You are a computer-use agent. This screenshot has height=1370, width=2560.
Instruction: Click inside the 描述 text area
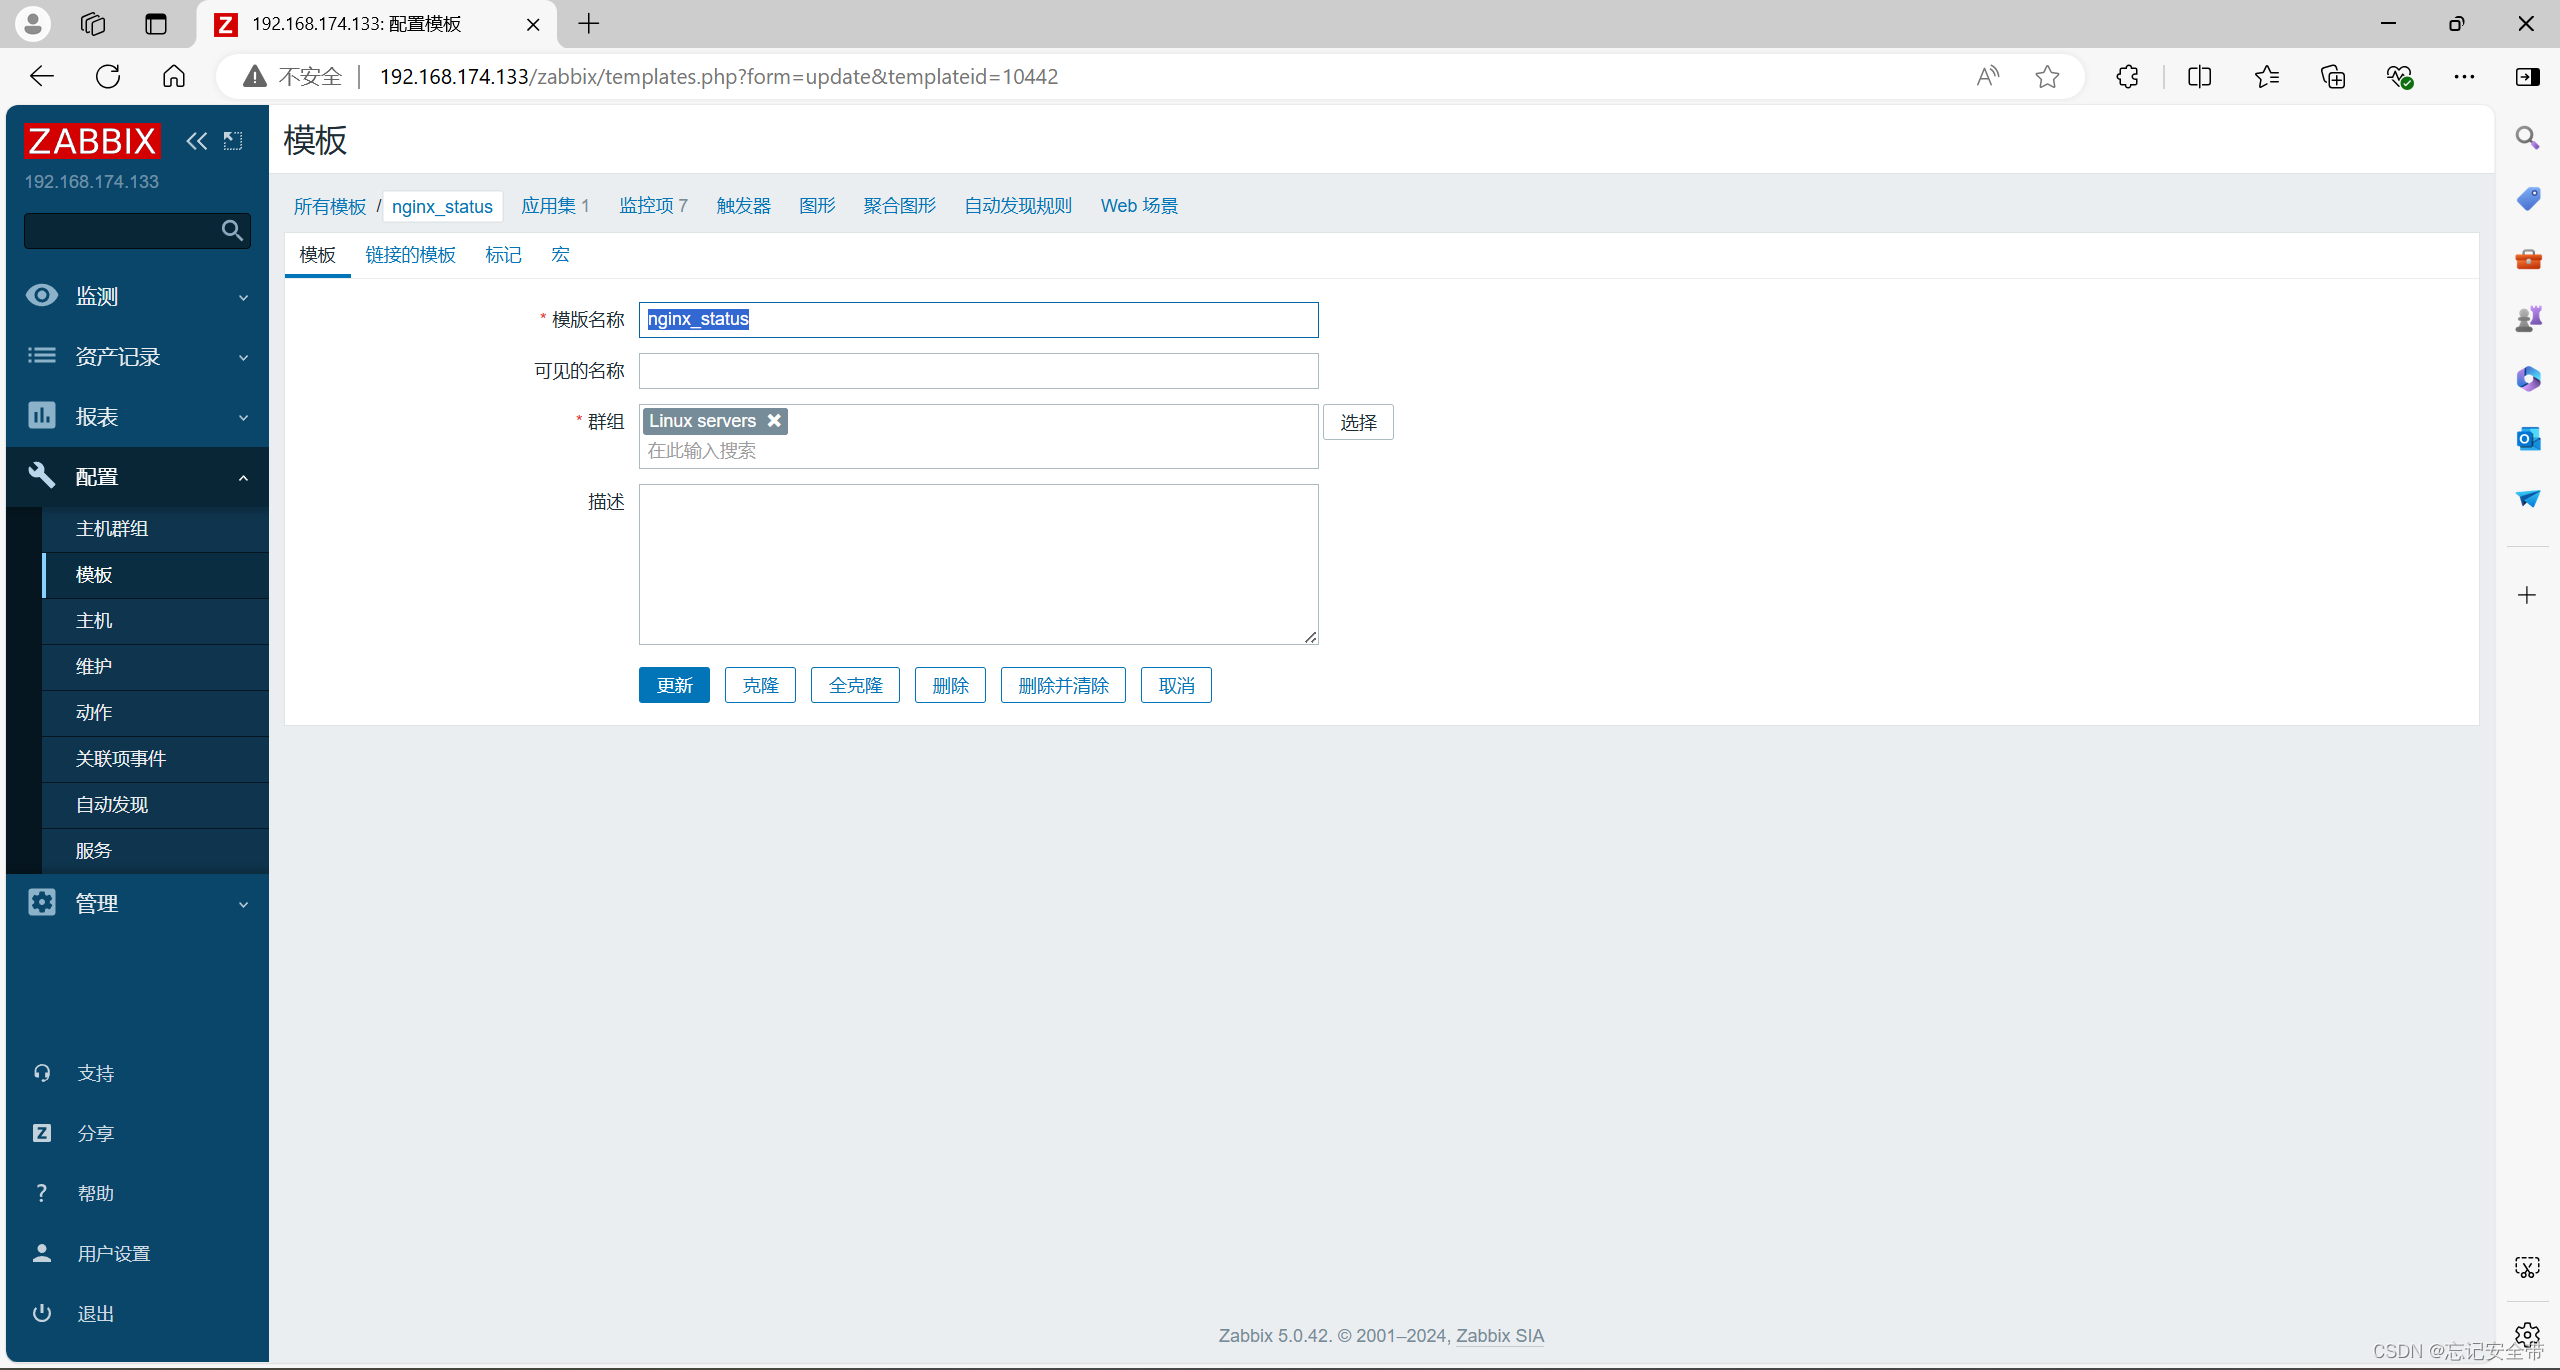978,564
